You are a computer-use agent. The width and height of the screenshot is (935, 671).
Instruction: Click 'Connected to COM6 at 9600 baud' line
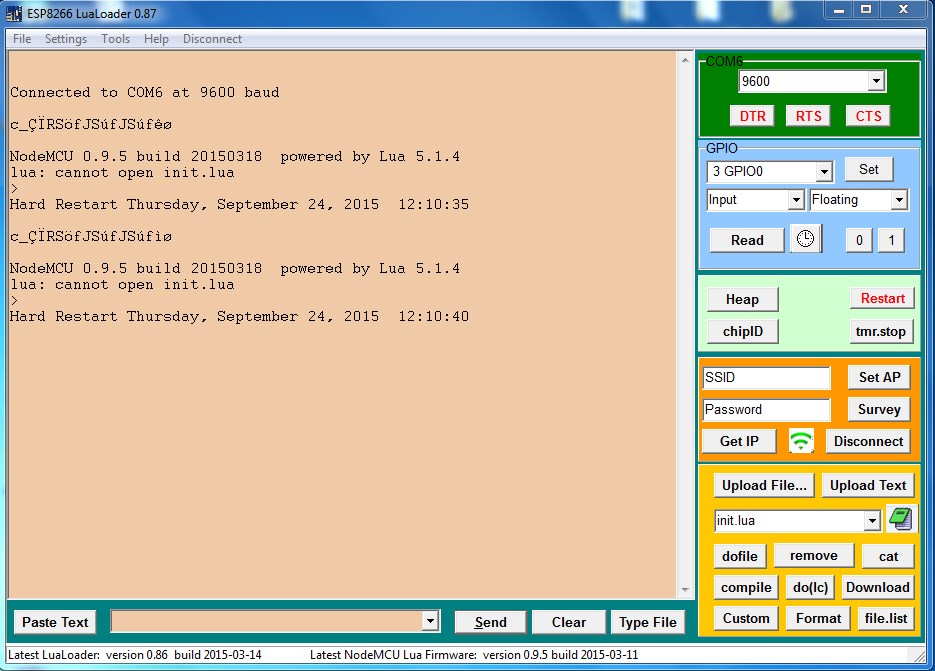coord(144,92)
